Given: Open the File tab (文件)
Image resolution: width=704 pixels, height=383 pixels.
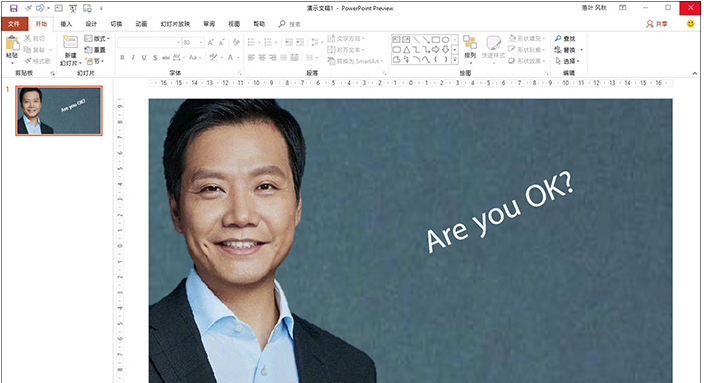Looking at the screenshot, I should click(14, 24).
